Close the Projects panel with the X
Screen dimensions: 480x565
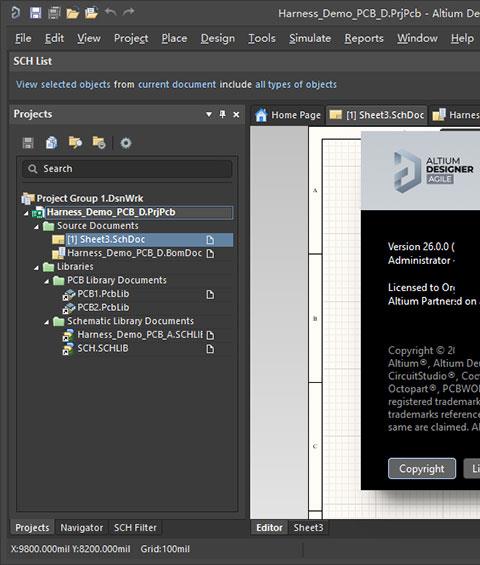pos(236,115)
